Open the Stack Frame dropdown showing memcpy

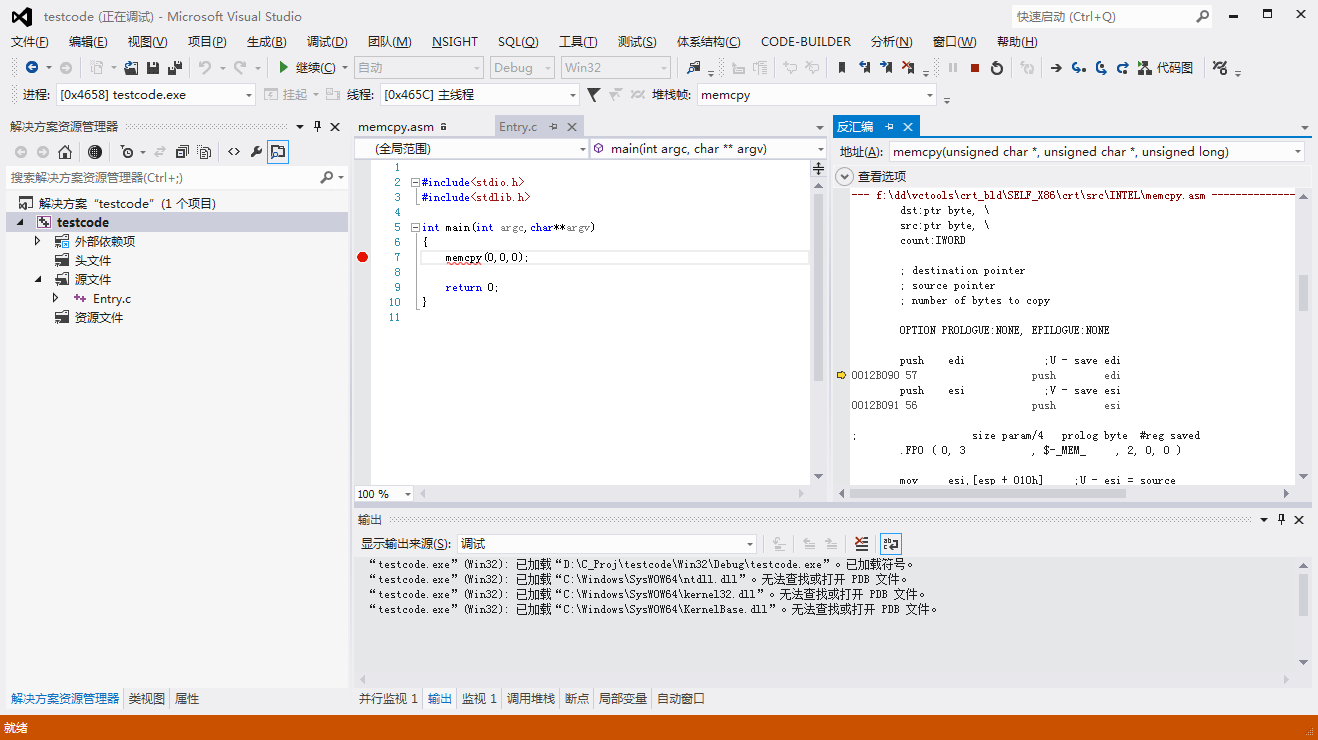pyautogui.click(x=816, y=94)
